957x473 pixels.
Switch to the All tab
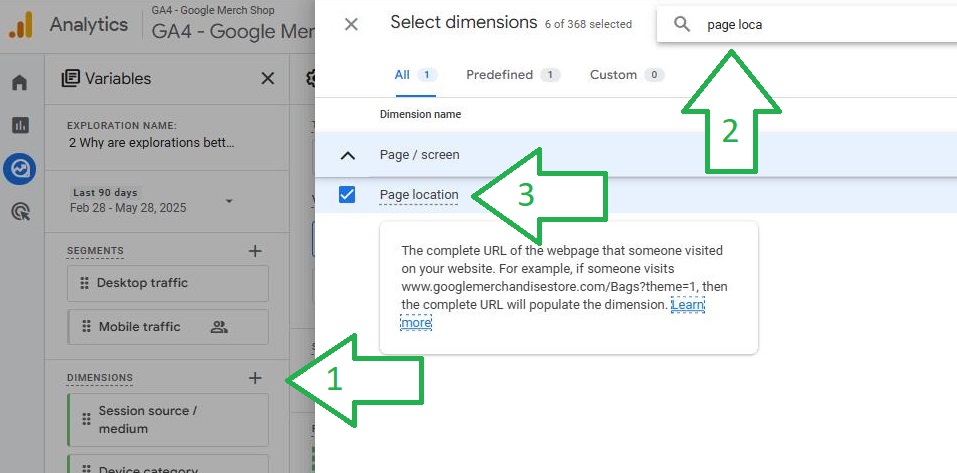pyautogui.click(x=416, y=74)
